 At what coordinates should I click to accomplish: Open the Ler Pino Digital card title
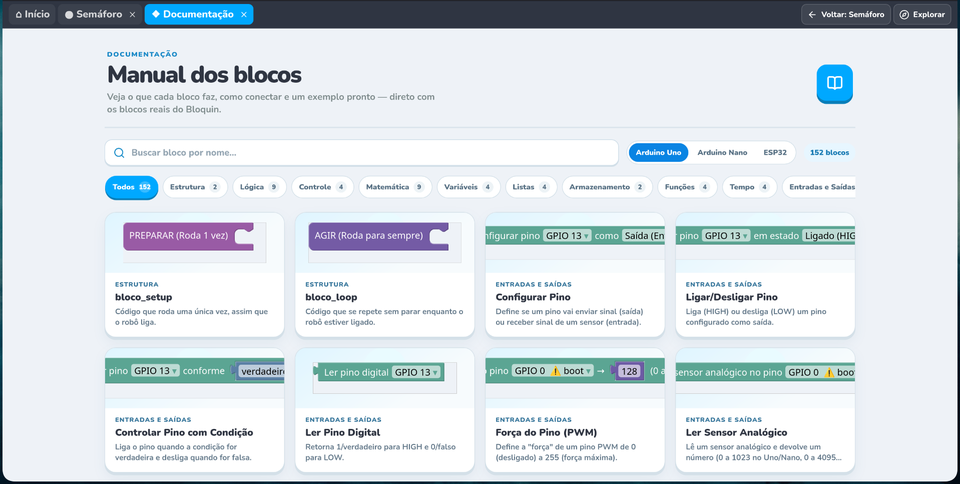[343, 433]
